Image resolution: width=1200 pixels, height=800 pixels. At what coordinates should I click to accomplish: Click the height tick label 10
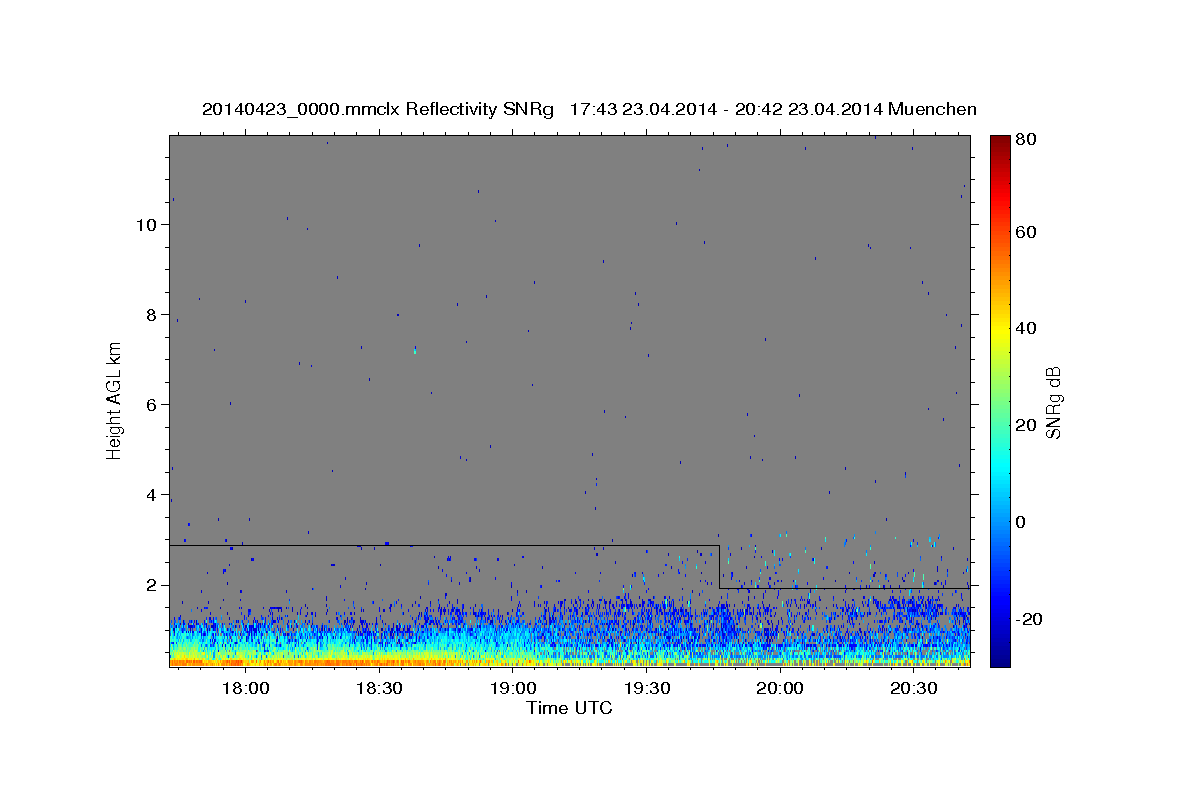[x=146, y=225]
